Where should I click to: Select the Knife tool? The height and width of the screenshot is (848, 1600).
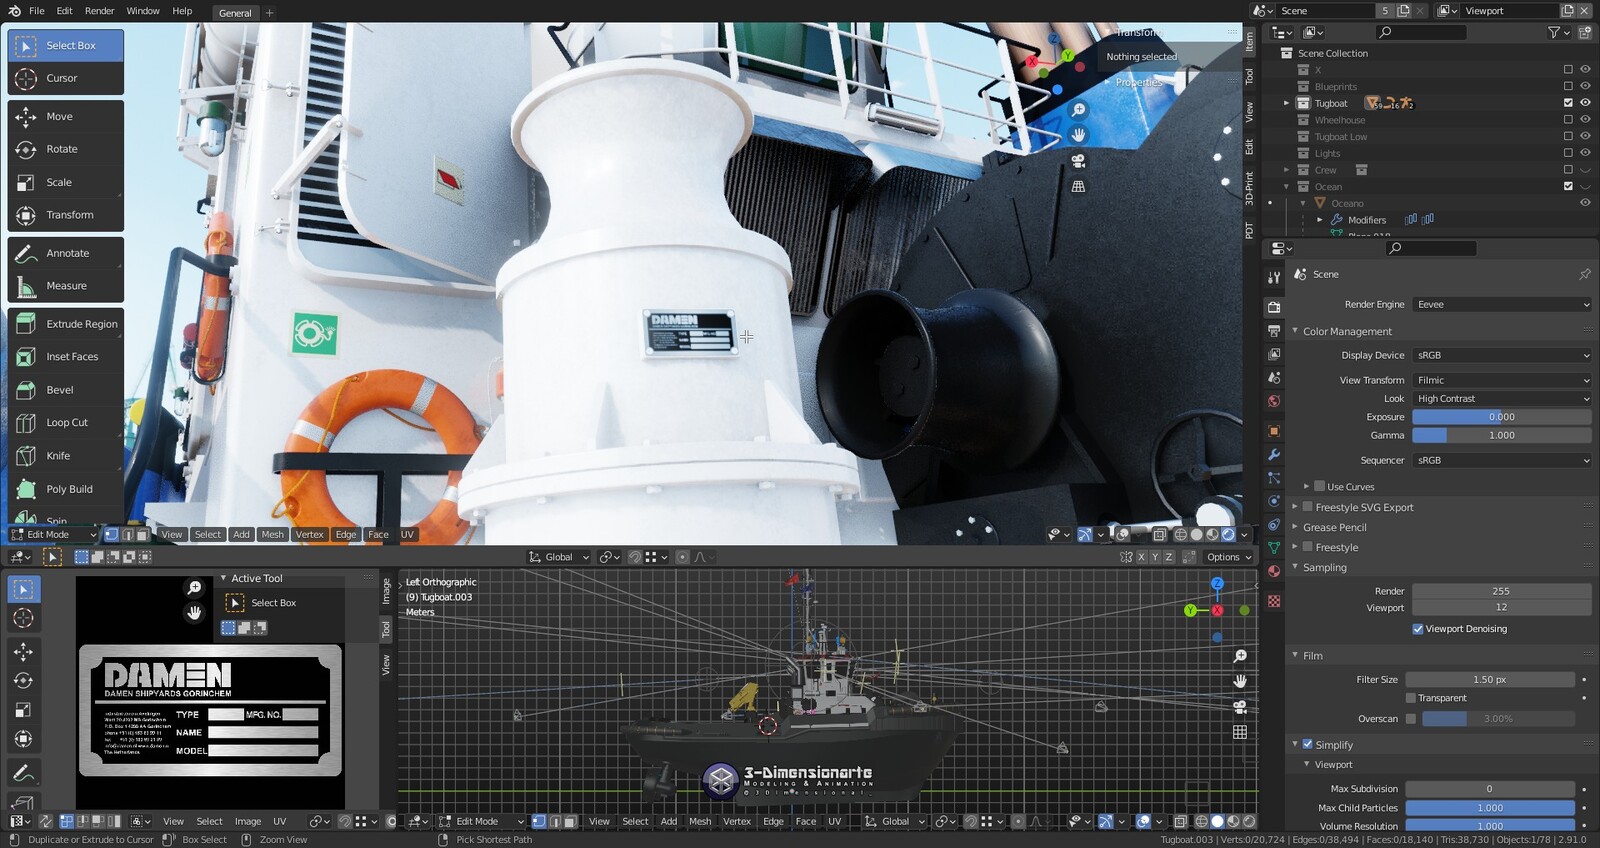(x=66, y=456)
